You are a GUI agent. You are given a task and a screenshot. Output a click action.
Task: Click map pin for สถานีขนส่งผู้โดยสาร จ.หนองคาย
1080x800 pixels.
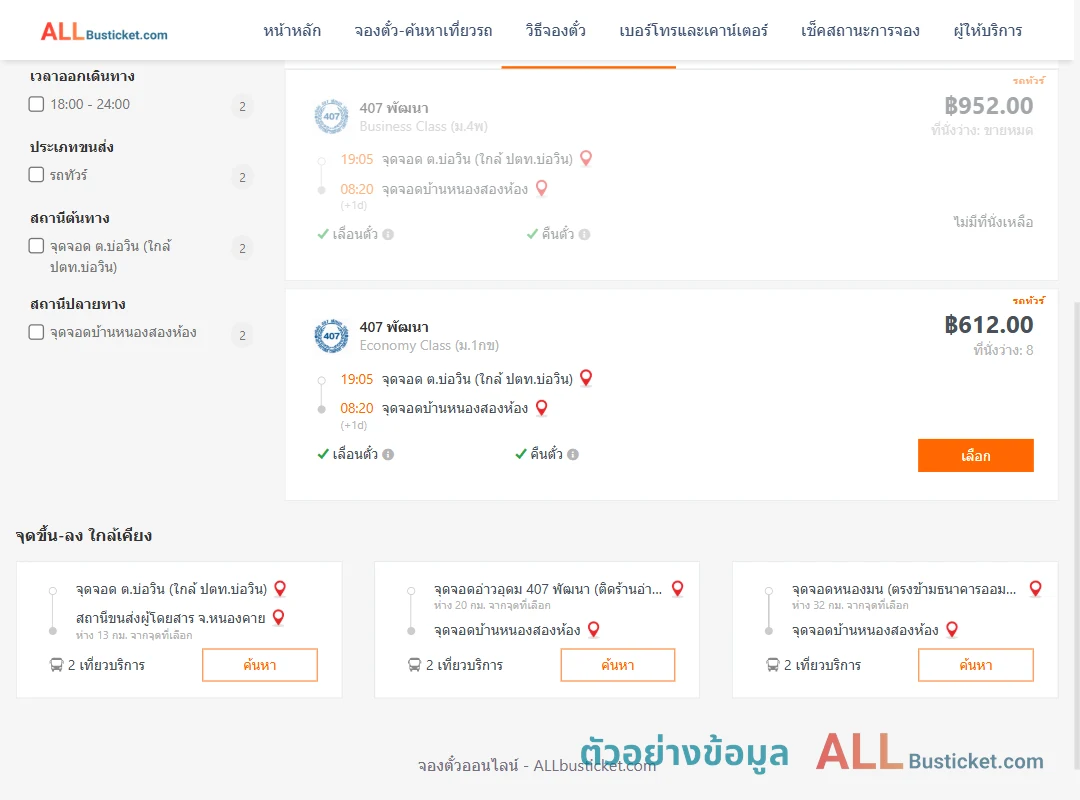coord(279,617)
